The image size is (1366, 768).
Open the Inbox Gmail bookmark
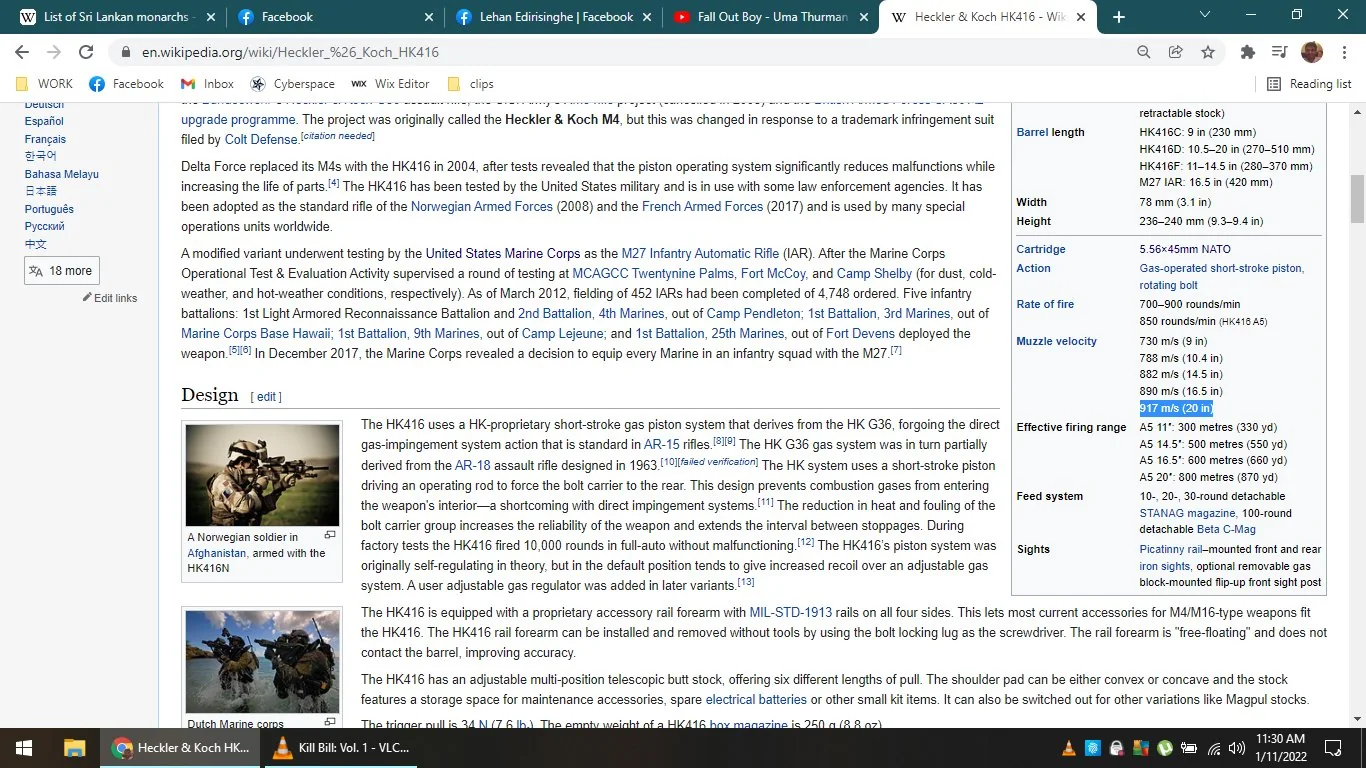[x=207, y=84]
